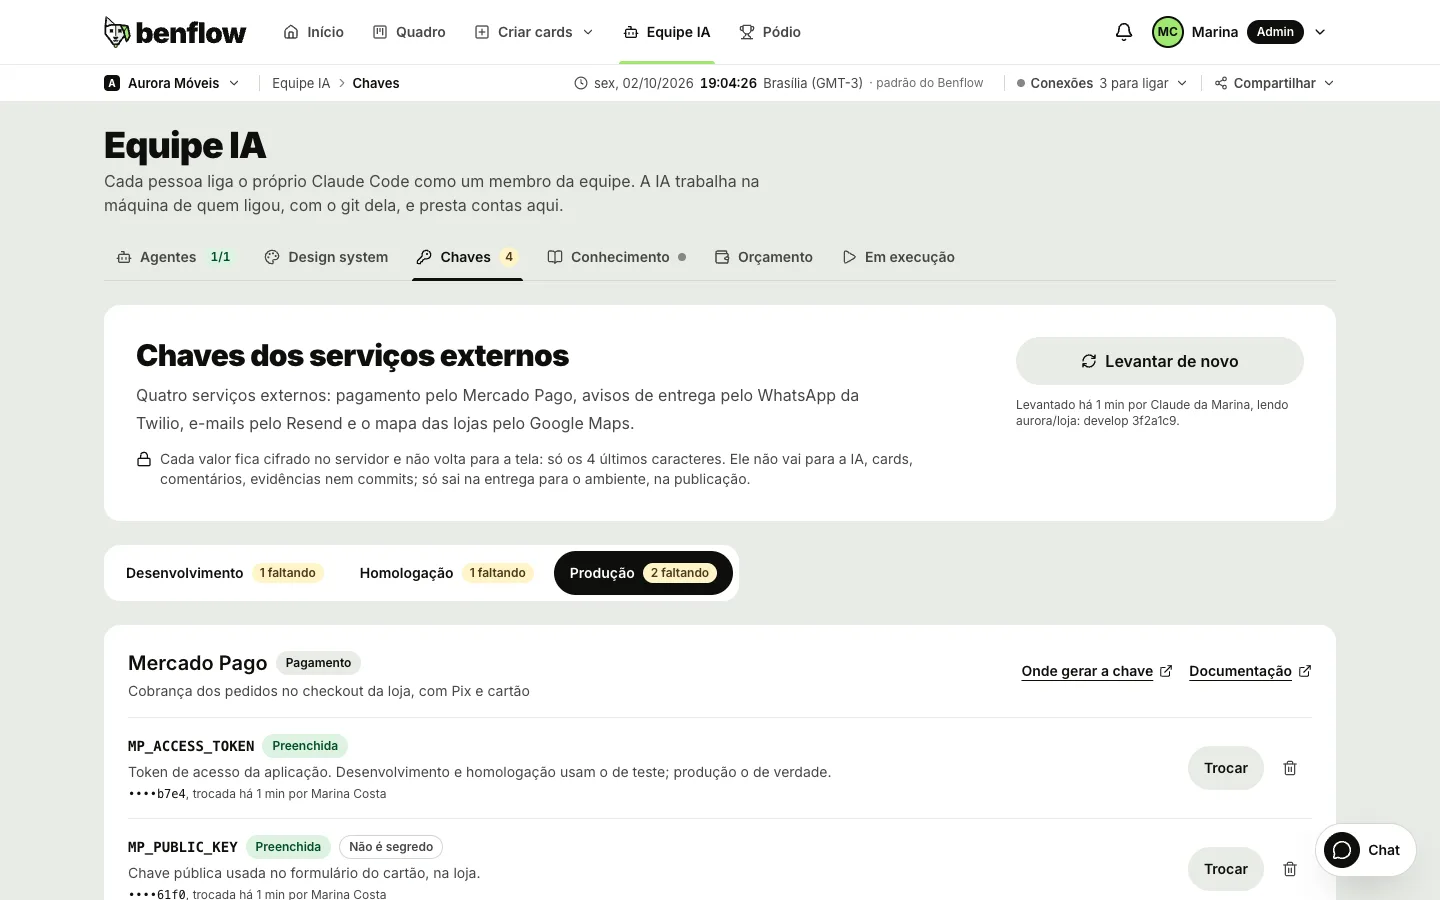Switch to the Em execução tab

tap(898, 257)
